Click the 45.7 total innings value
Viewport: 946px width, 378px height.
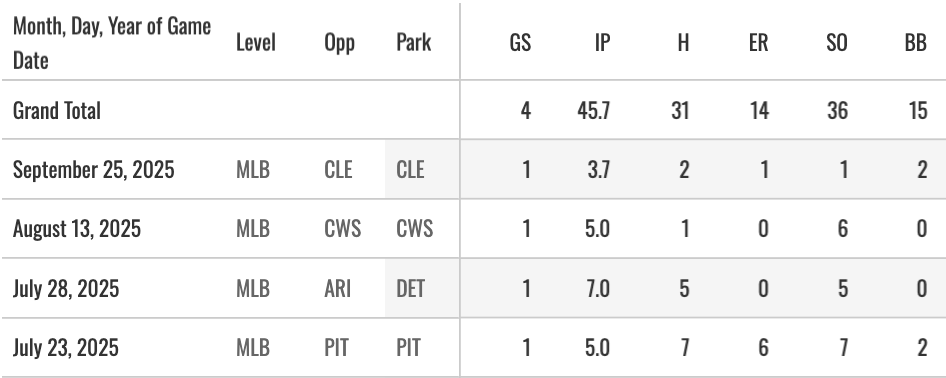point(594,111)
